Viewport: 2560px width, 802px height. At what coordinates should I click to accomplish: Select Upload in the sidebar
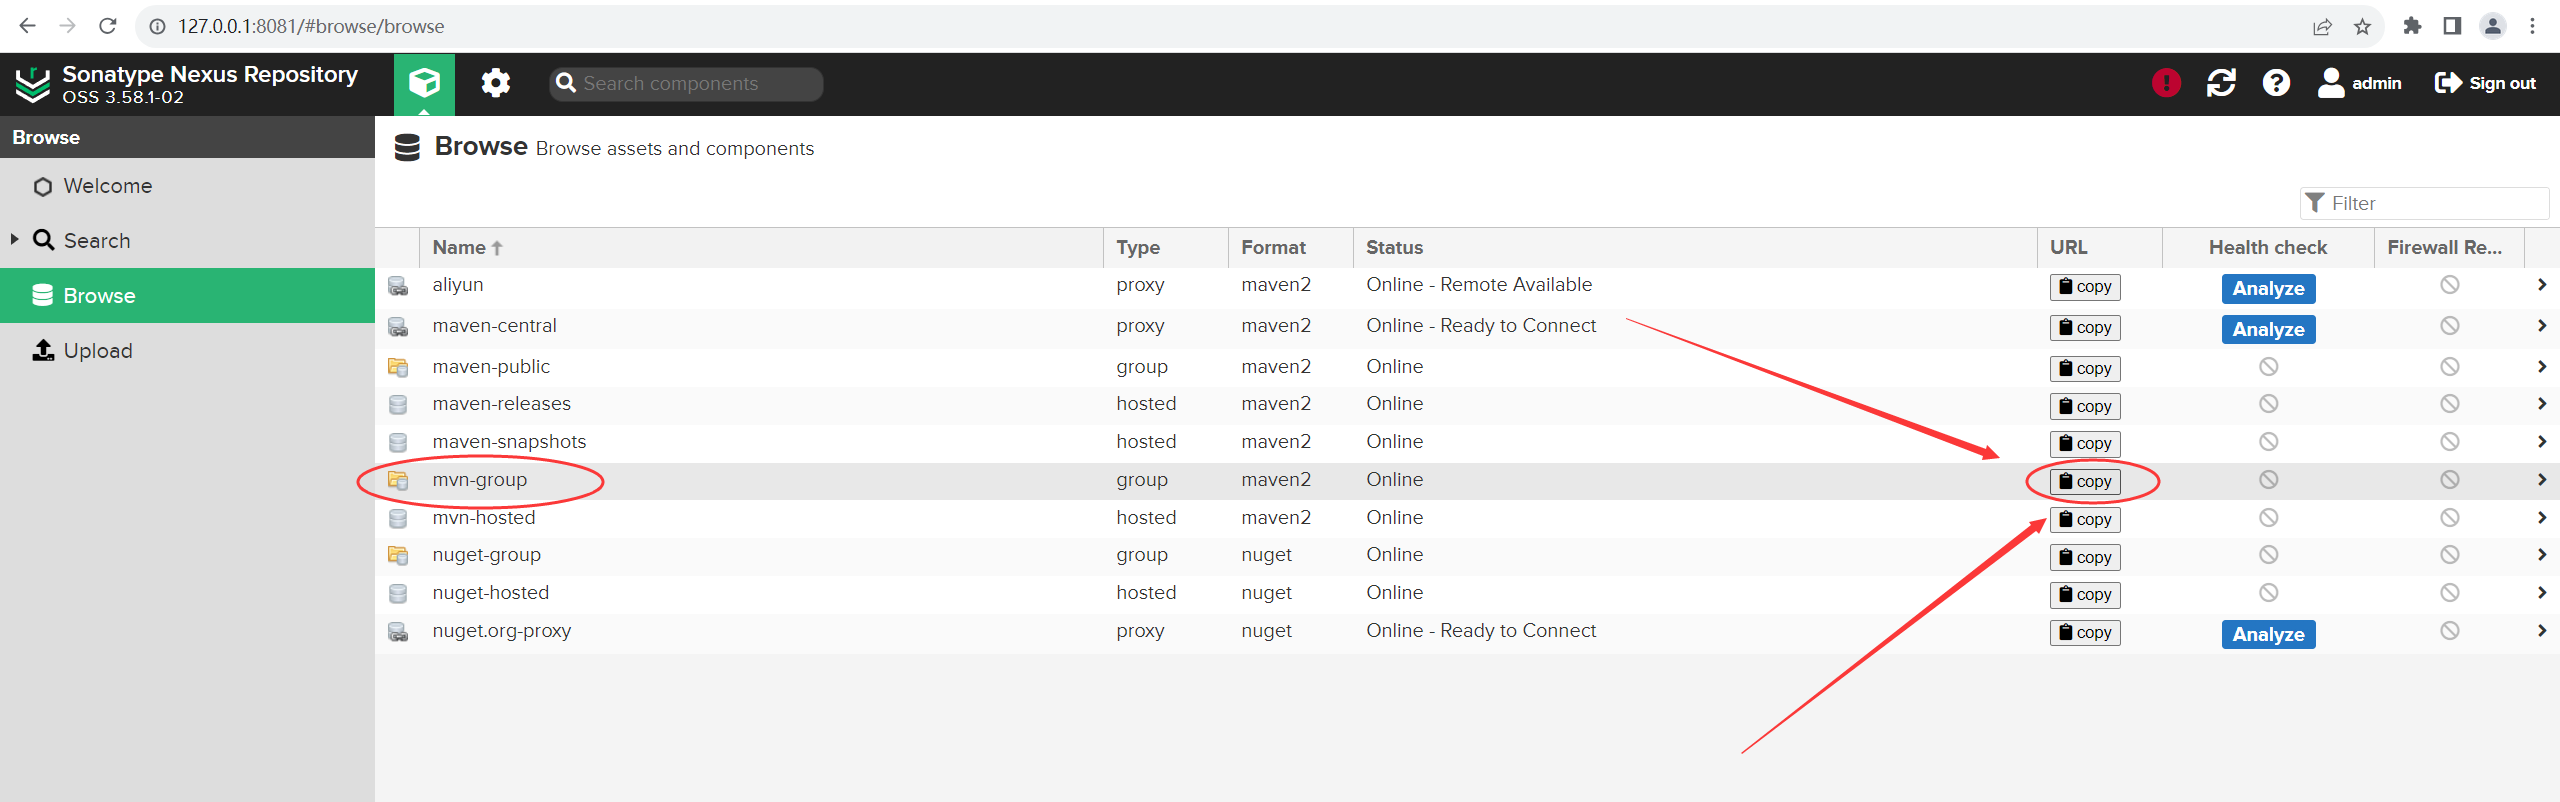[97, 351]
